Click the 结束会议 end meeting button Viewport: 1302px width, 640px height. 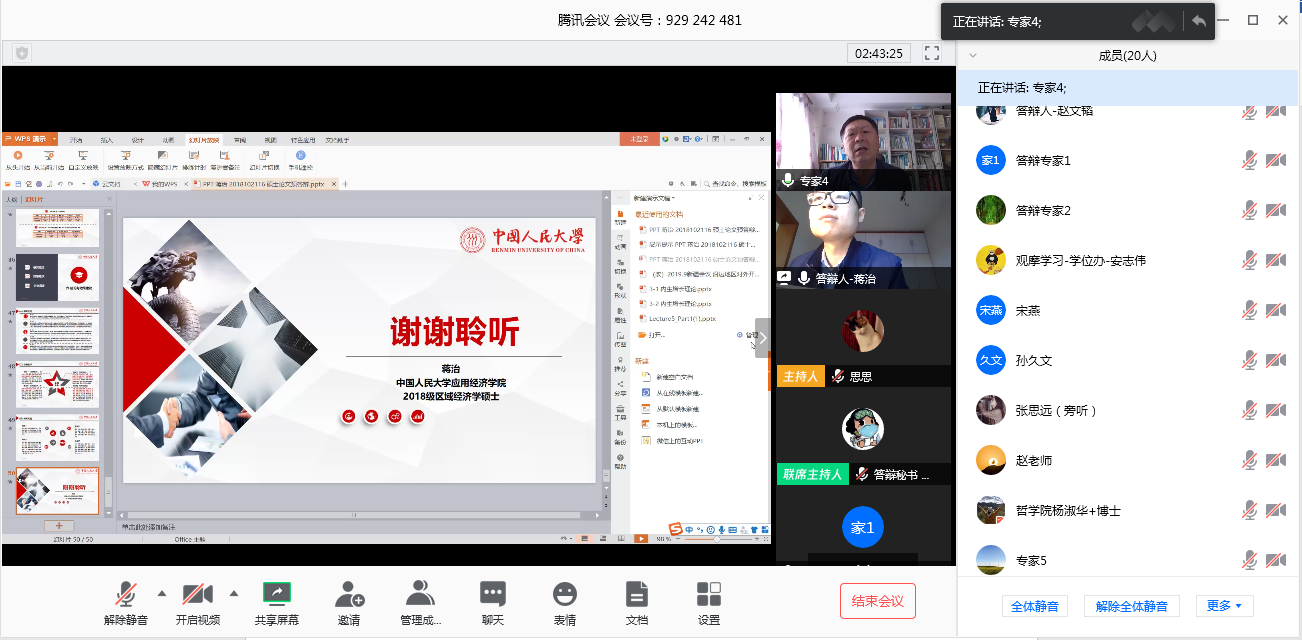877,601
